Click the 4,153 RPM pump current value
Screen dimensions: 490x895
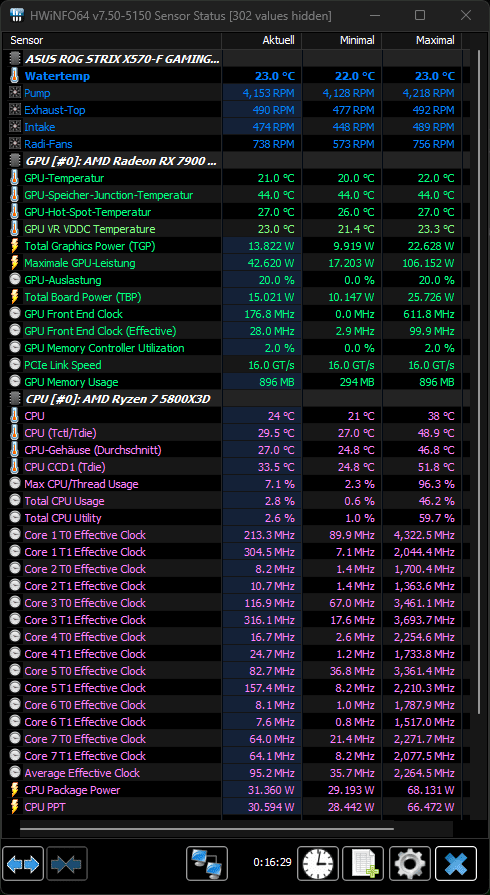click(x=268, y=93)
